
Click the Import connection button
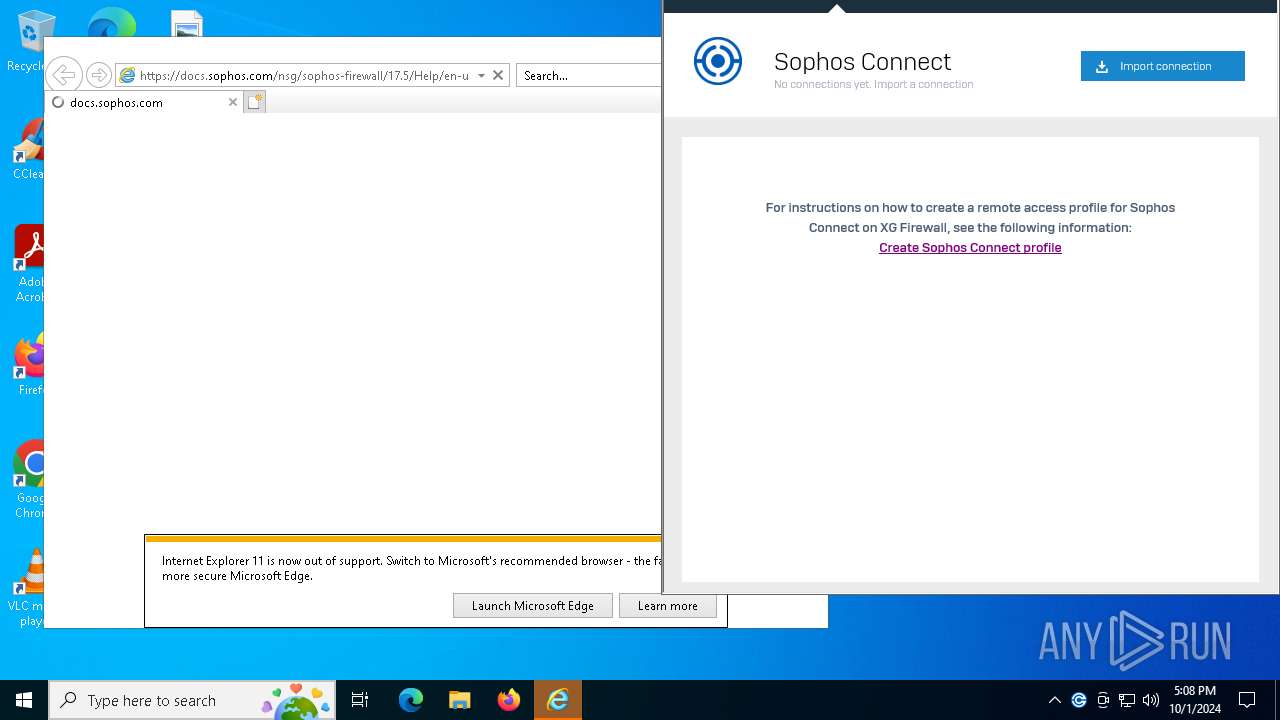click(1162, 66)
